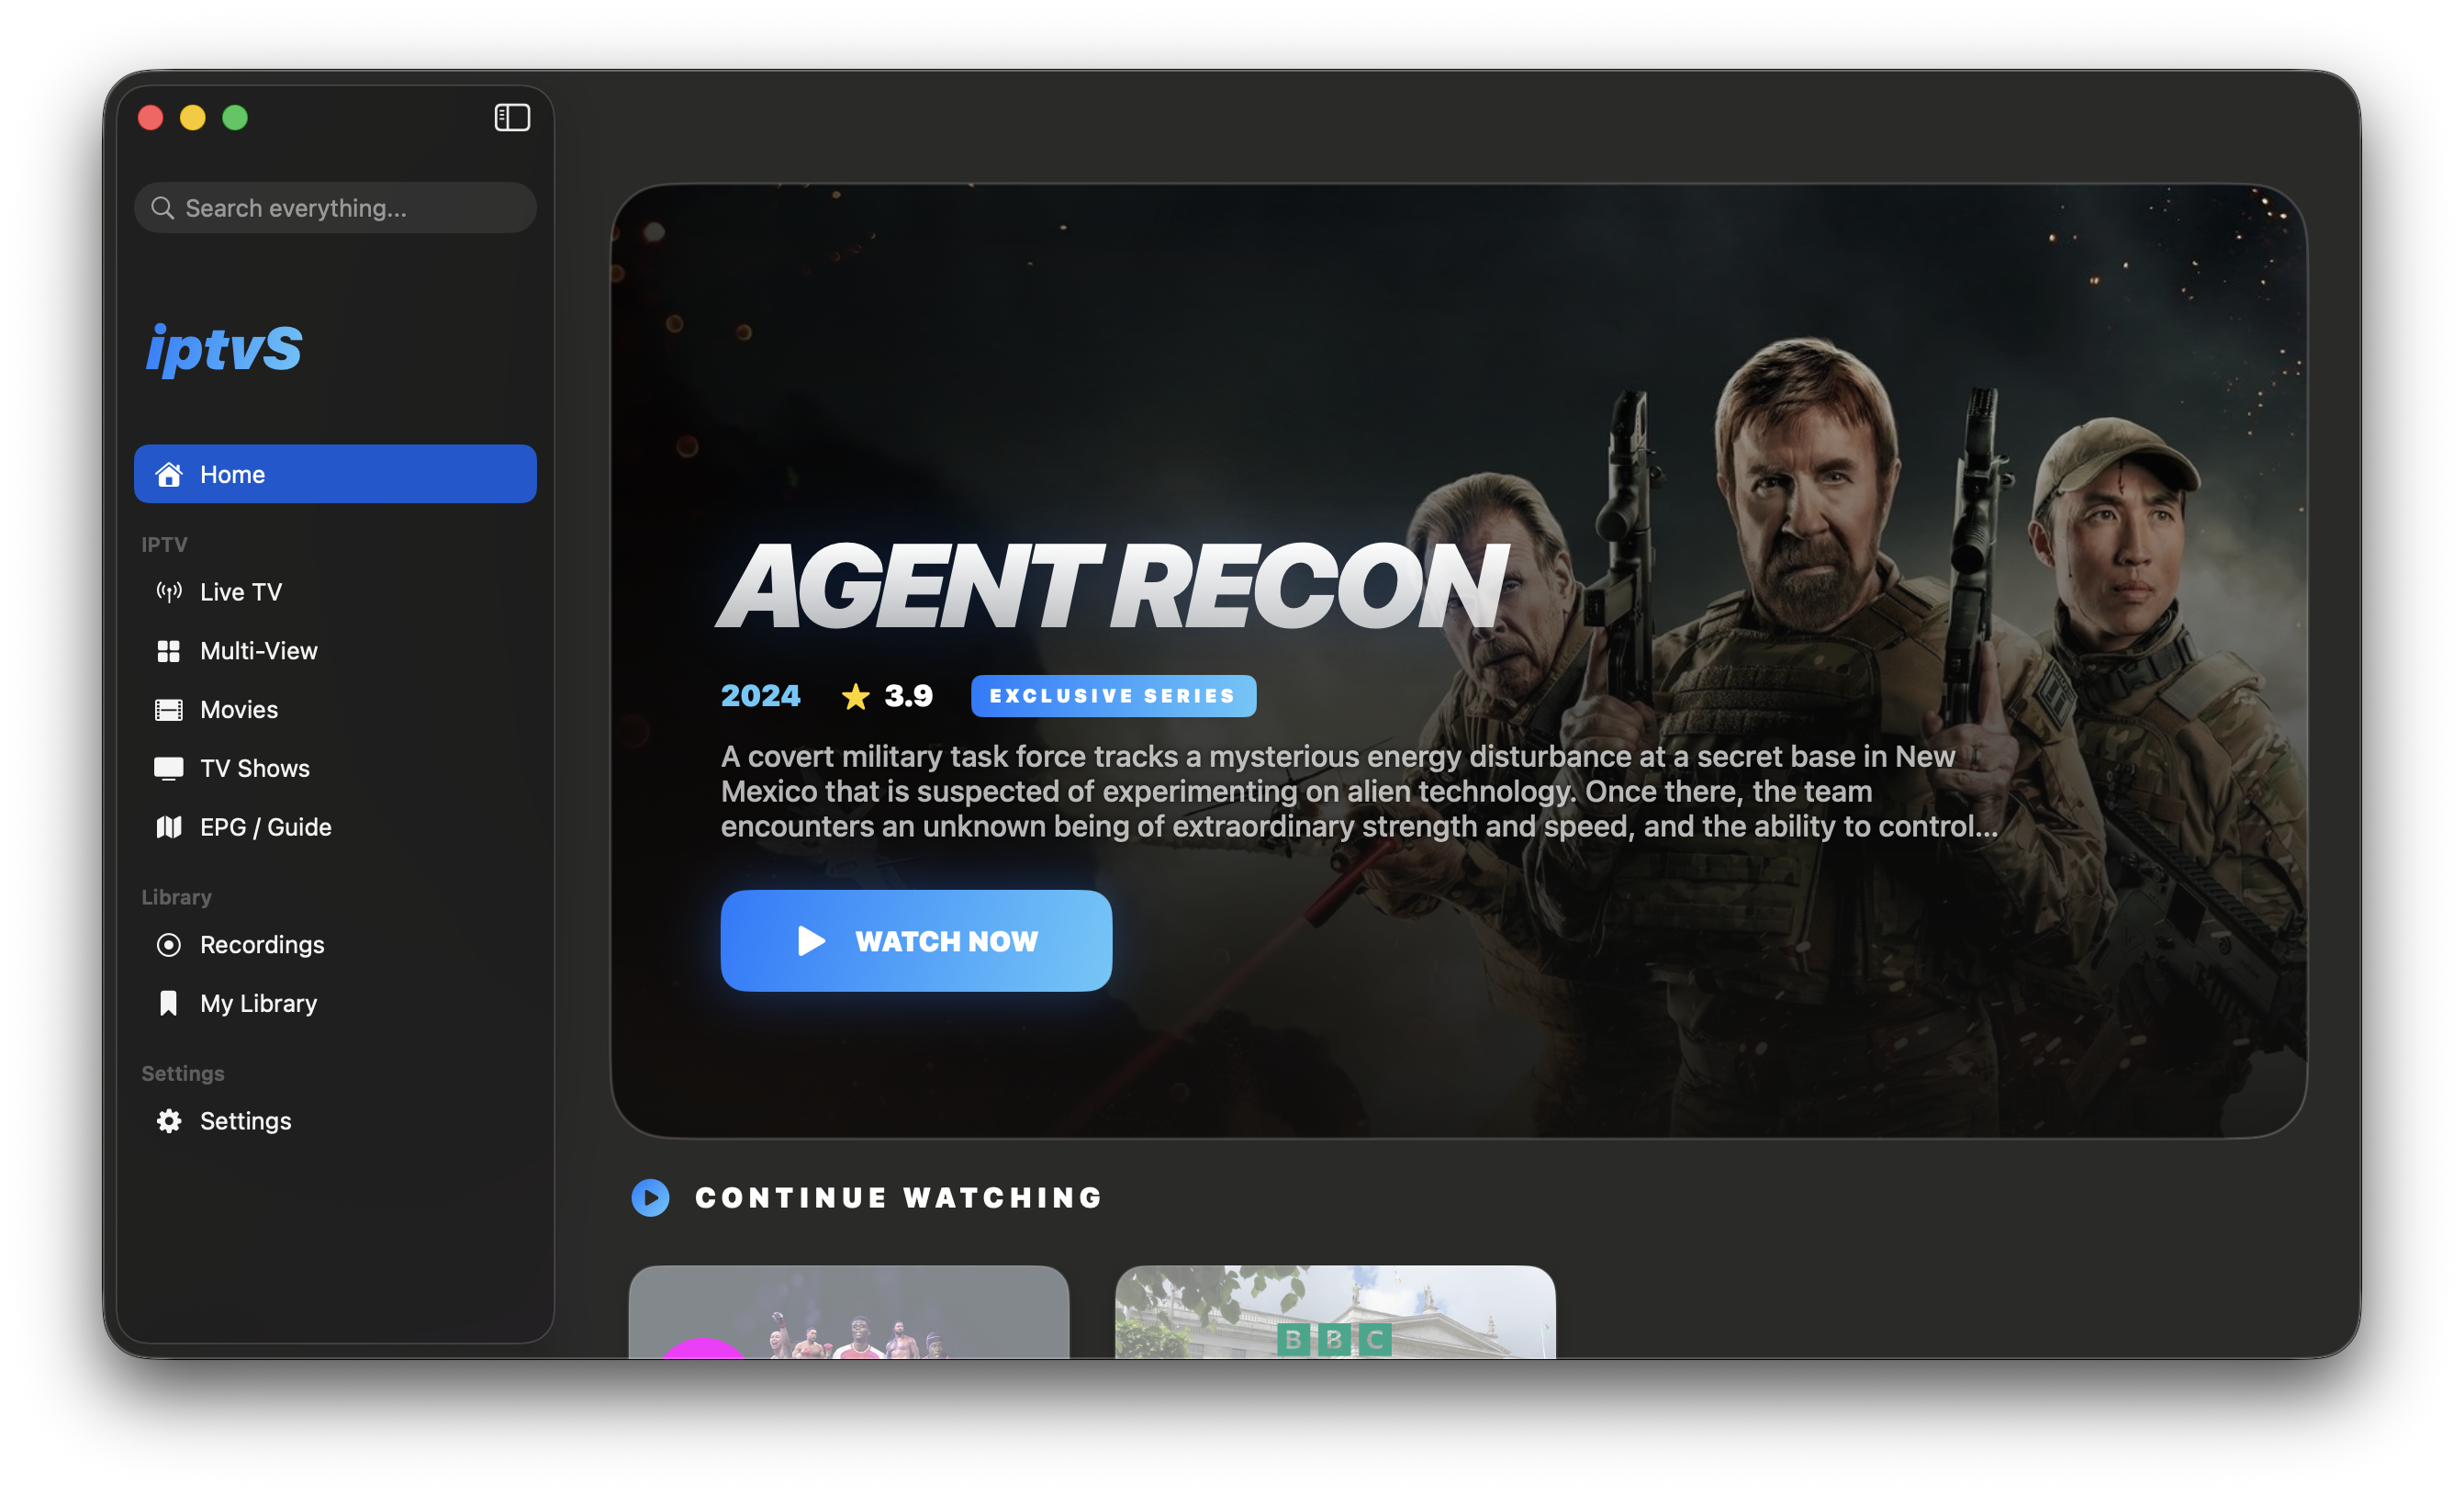Image resolution: width=2464 pixels, height=1495 pixels.
Task: Click the 3.9 rating value
Action: pos(908,696)
